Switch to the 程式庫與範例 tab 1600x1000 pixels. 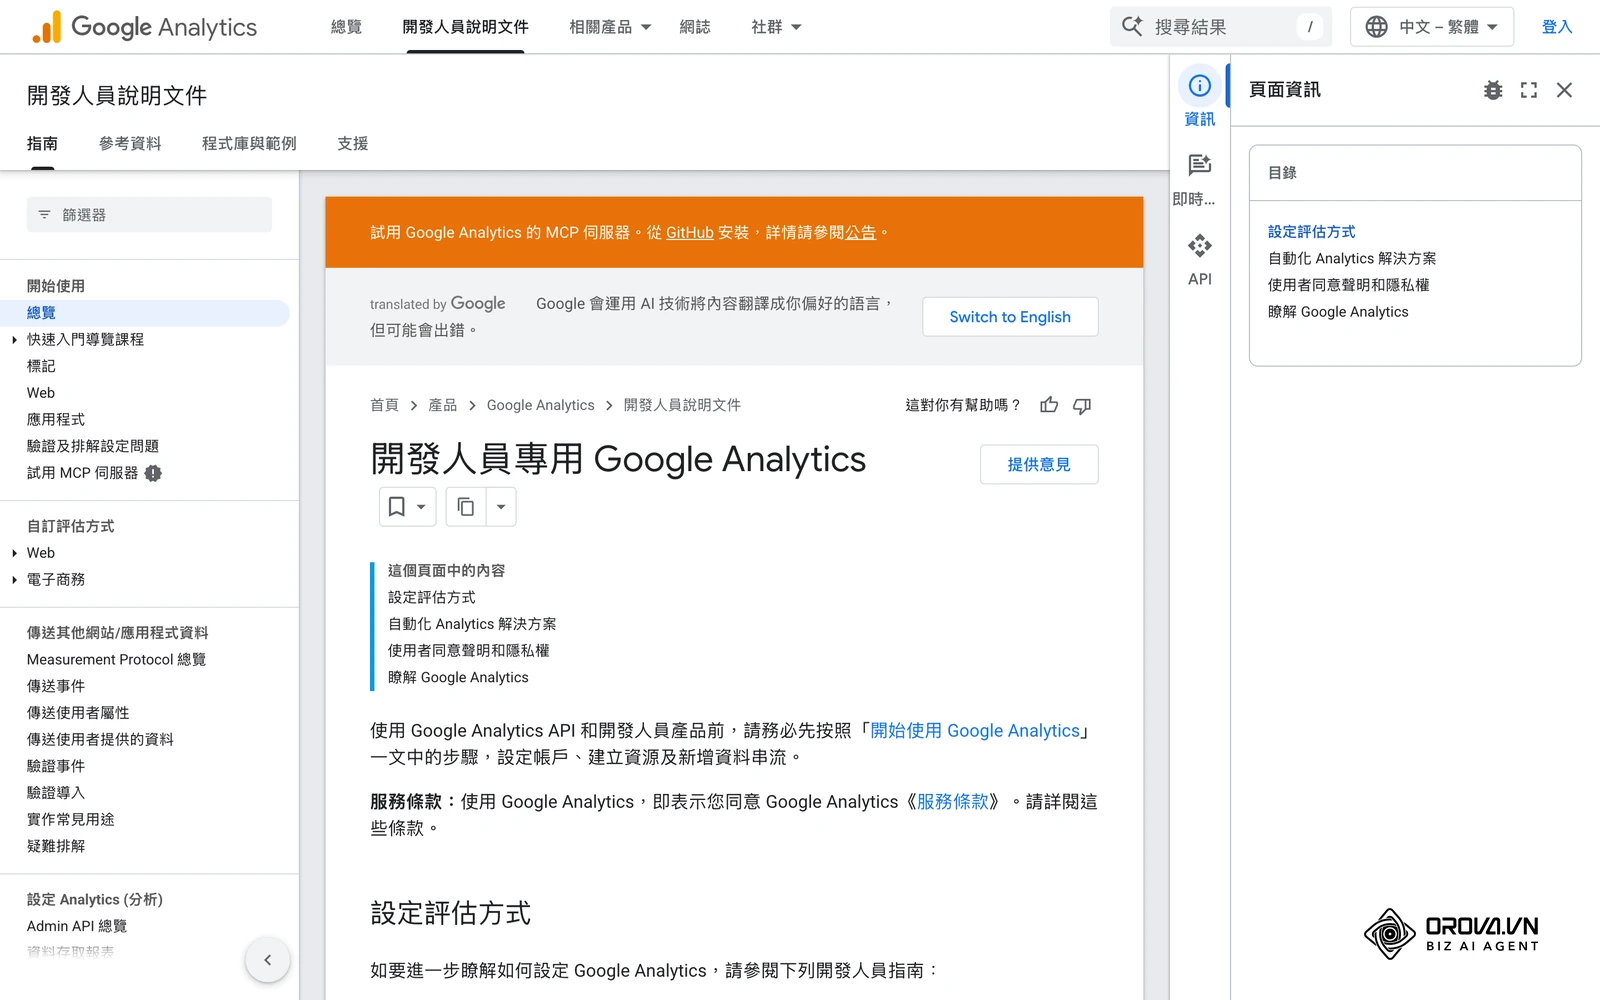point(249,143)
